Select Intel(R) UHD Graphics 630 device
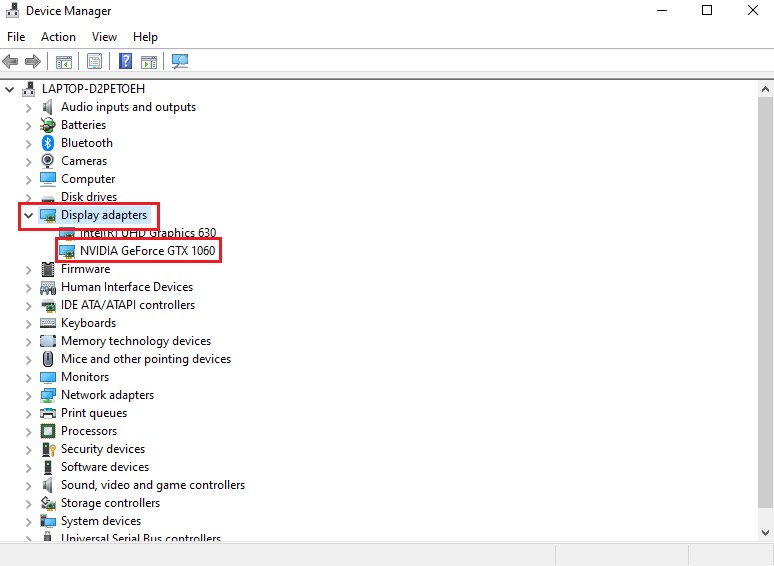 (148, 232)
